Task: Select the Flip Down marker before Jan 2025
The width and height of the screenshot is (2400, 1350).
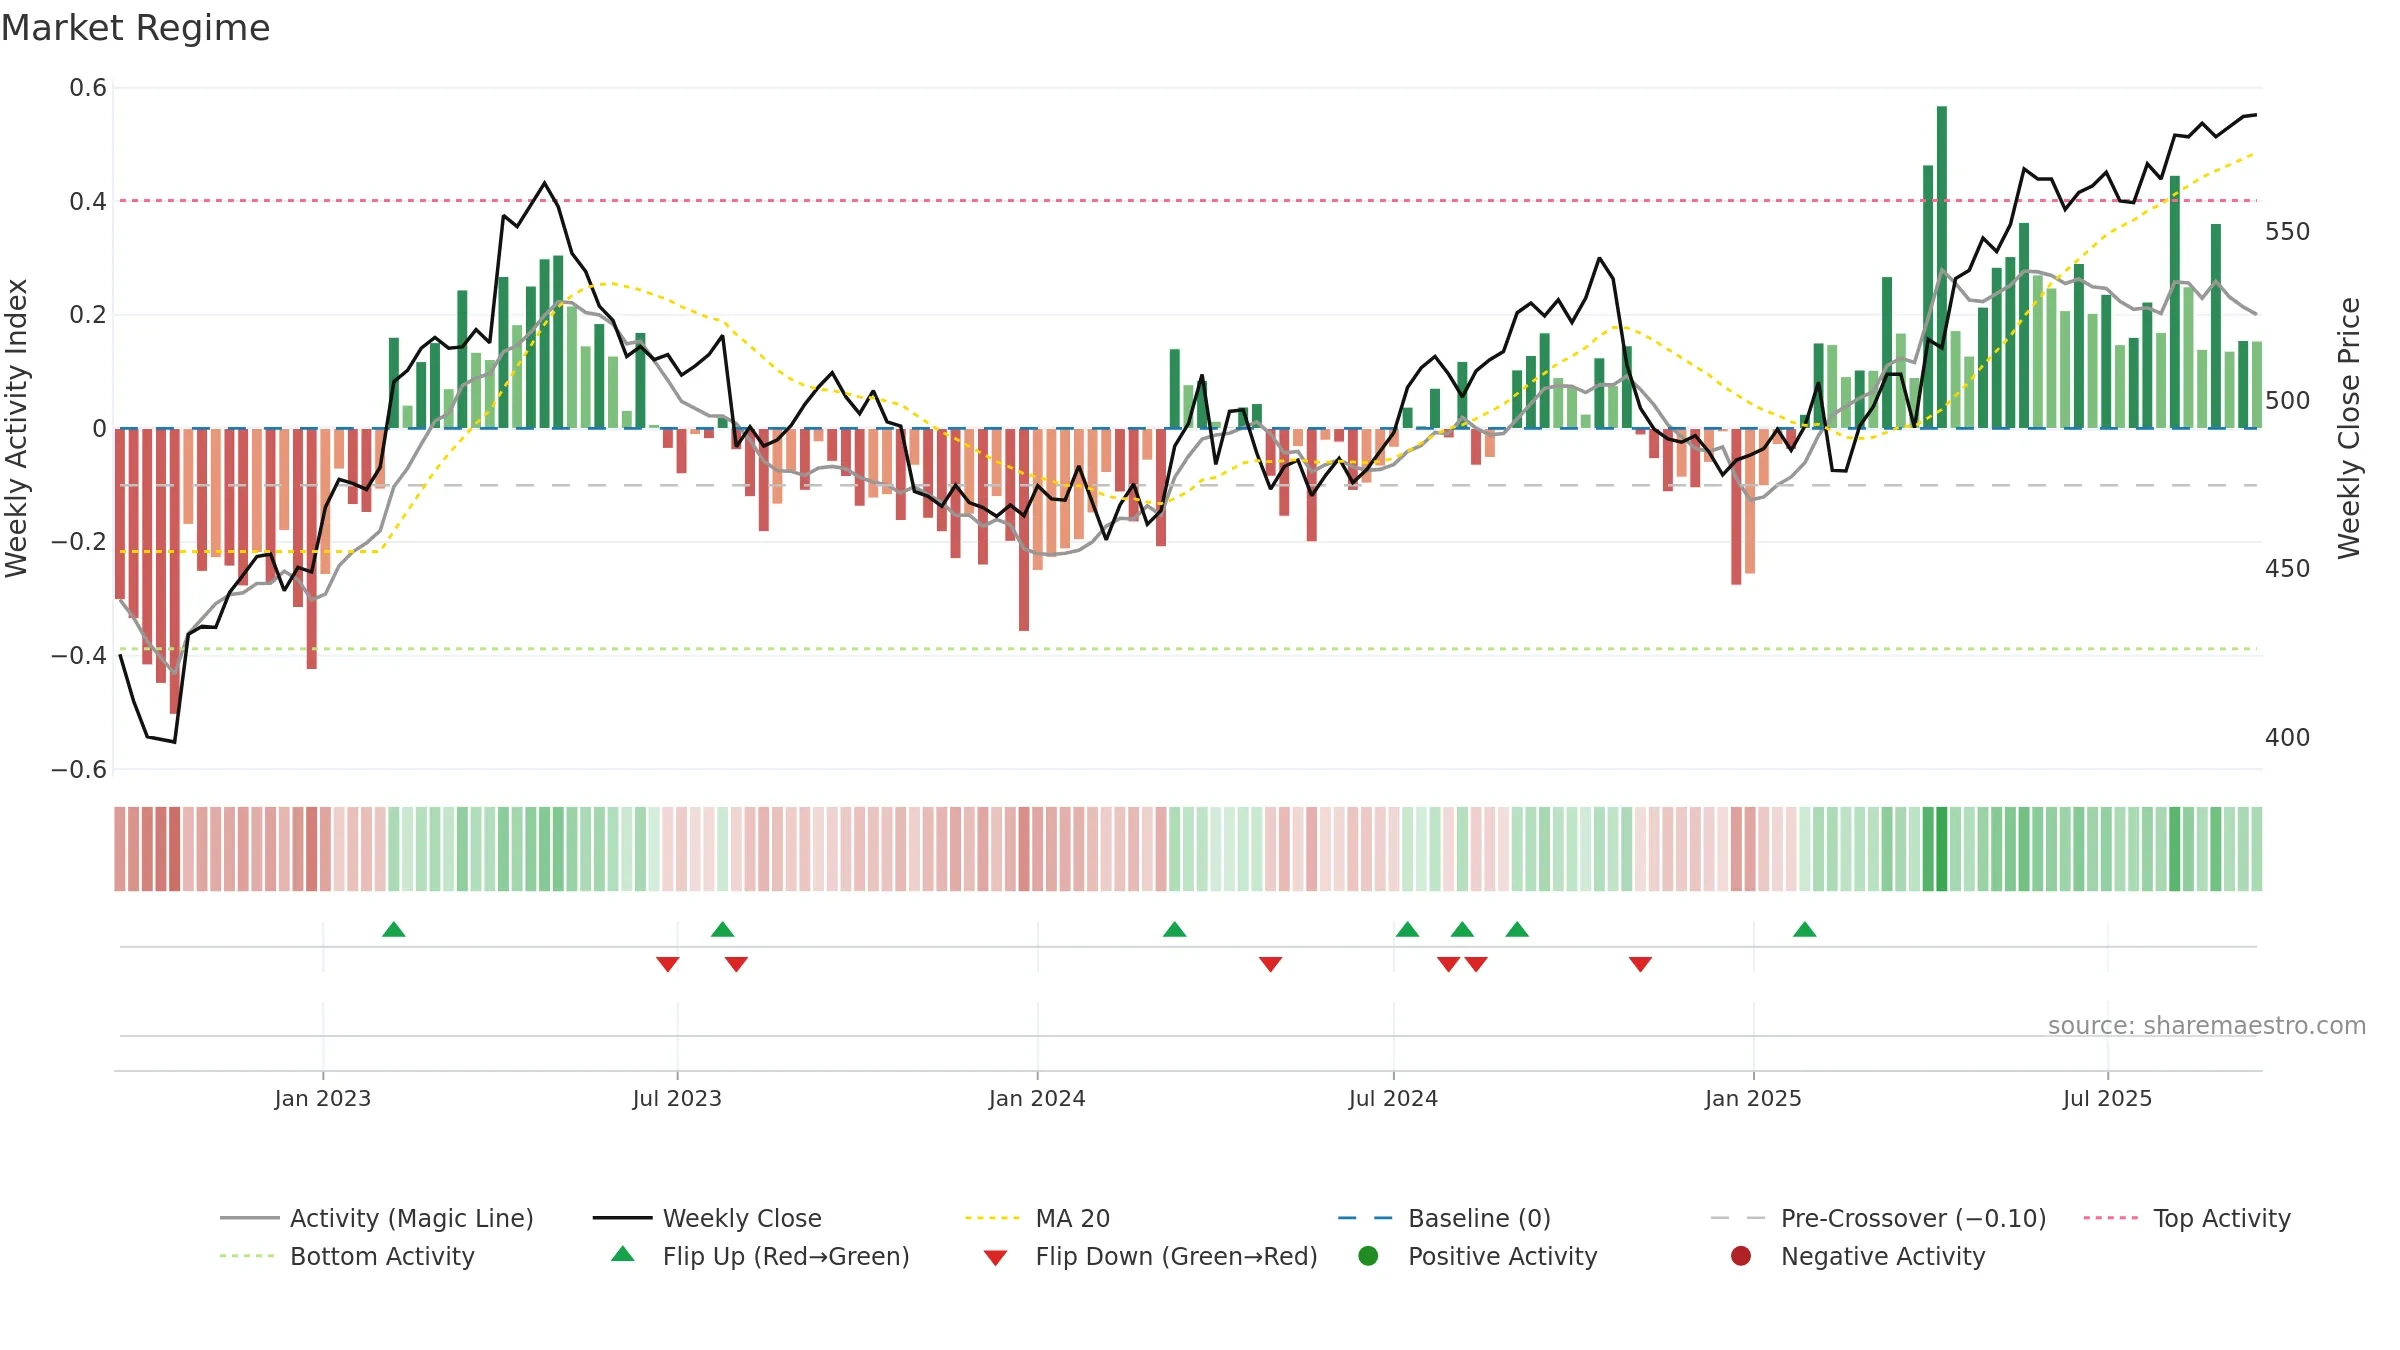Action: coord(1640,964)
